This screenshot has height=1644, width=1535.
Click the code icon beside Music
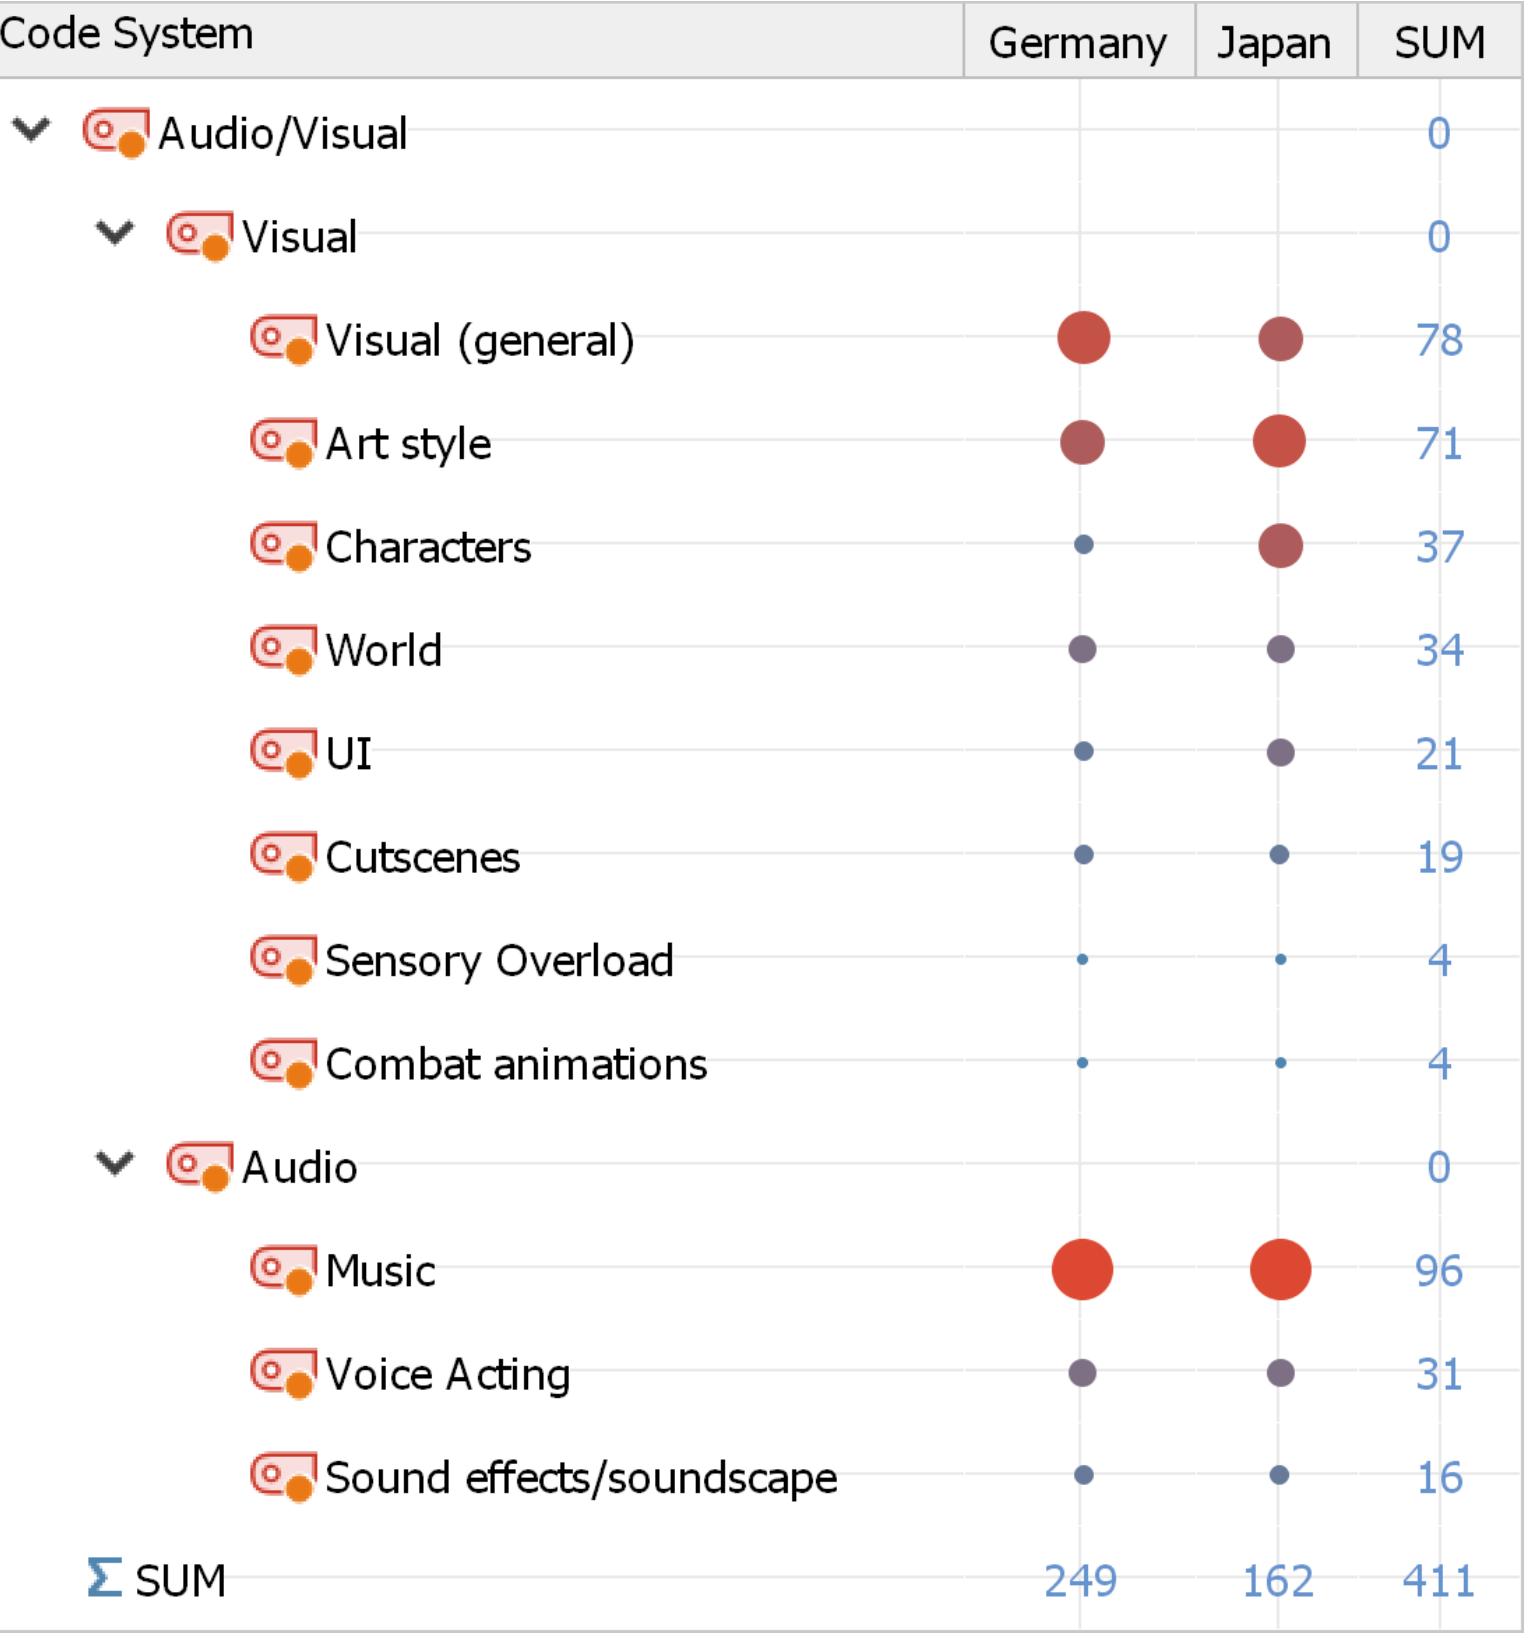click(282, 1270)
